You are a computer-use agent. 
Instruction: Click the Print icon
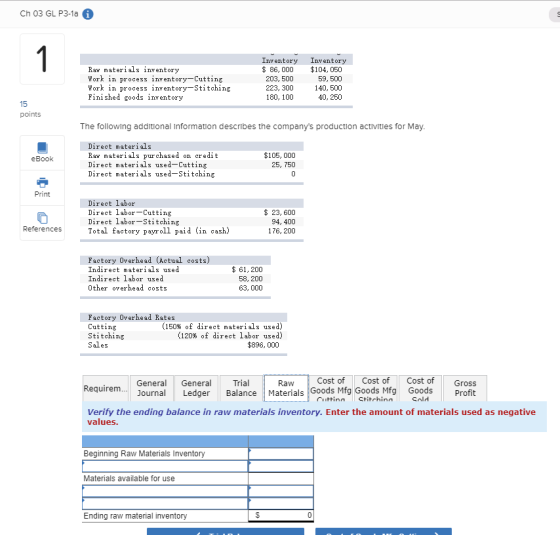pyautogui.click(x=42, y=188)
